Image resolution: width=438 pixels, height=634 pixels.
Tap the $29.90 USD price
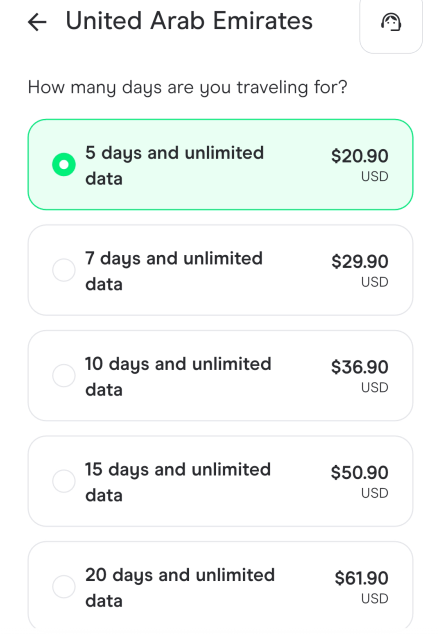[x=360, y=271]
